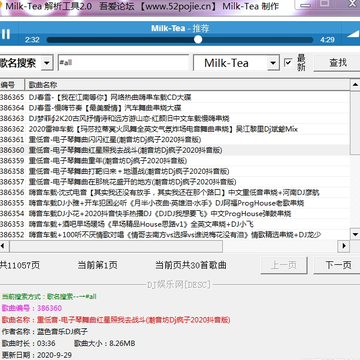Click the 歌曲大小 8.26MB text
Image resolution: width=360 pixels, height=360 pixels.
click(104, 343)
